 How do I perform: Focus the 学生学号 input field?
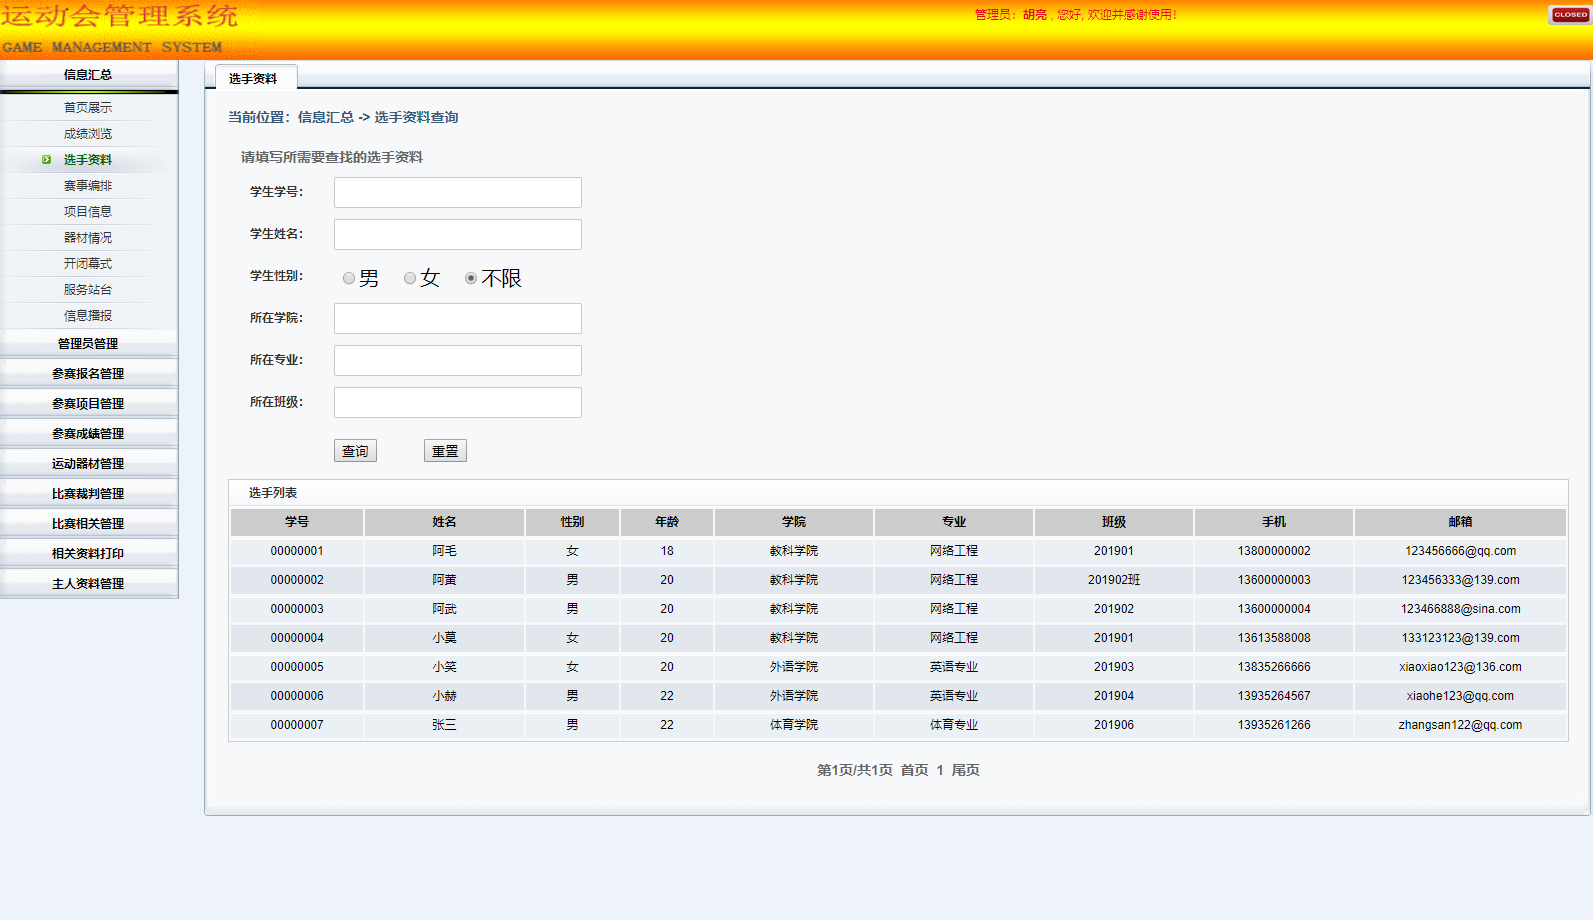pos(458,193)
